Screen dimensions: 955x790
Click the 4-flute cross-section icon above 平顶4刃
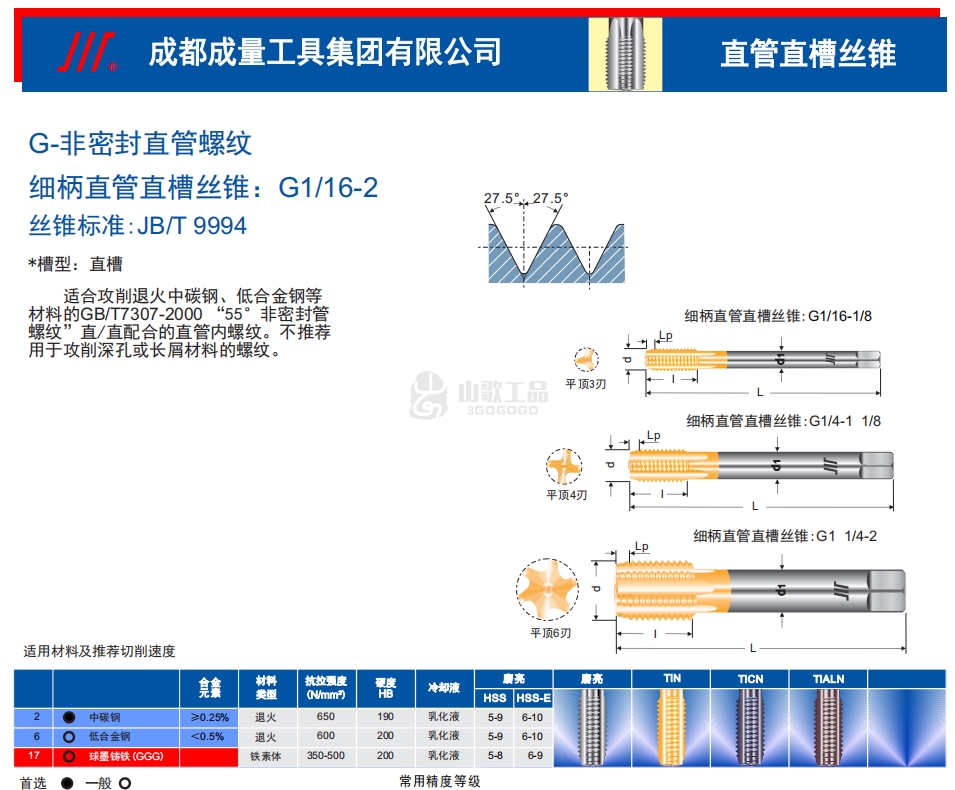click(x=564, y=467)
